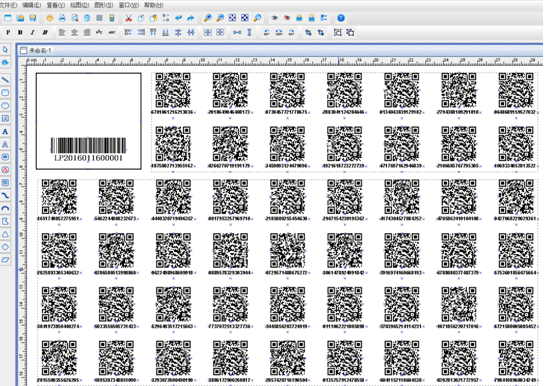The width and height of the screenshot is (546, 386).
Task: Create a new label document
Action: coord(8,18)
